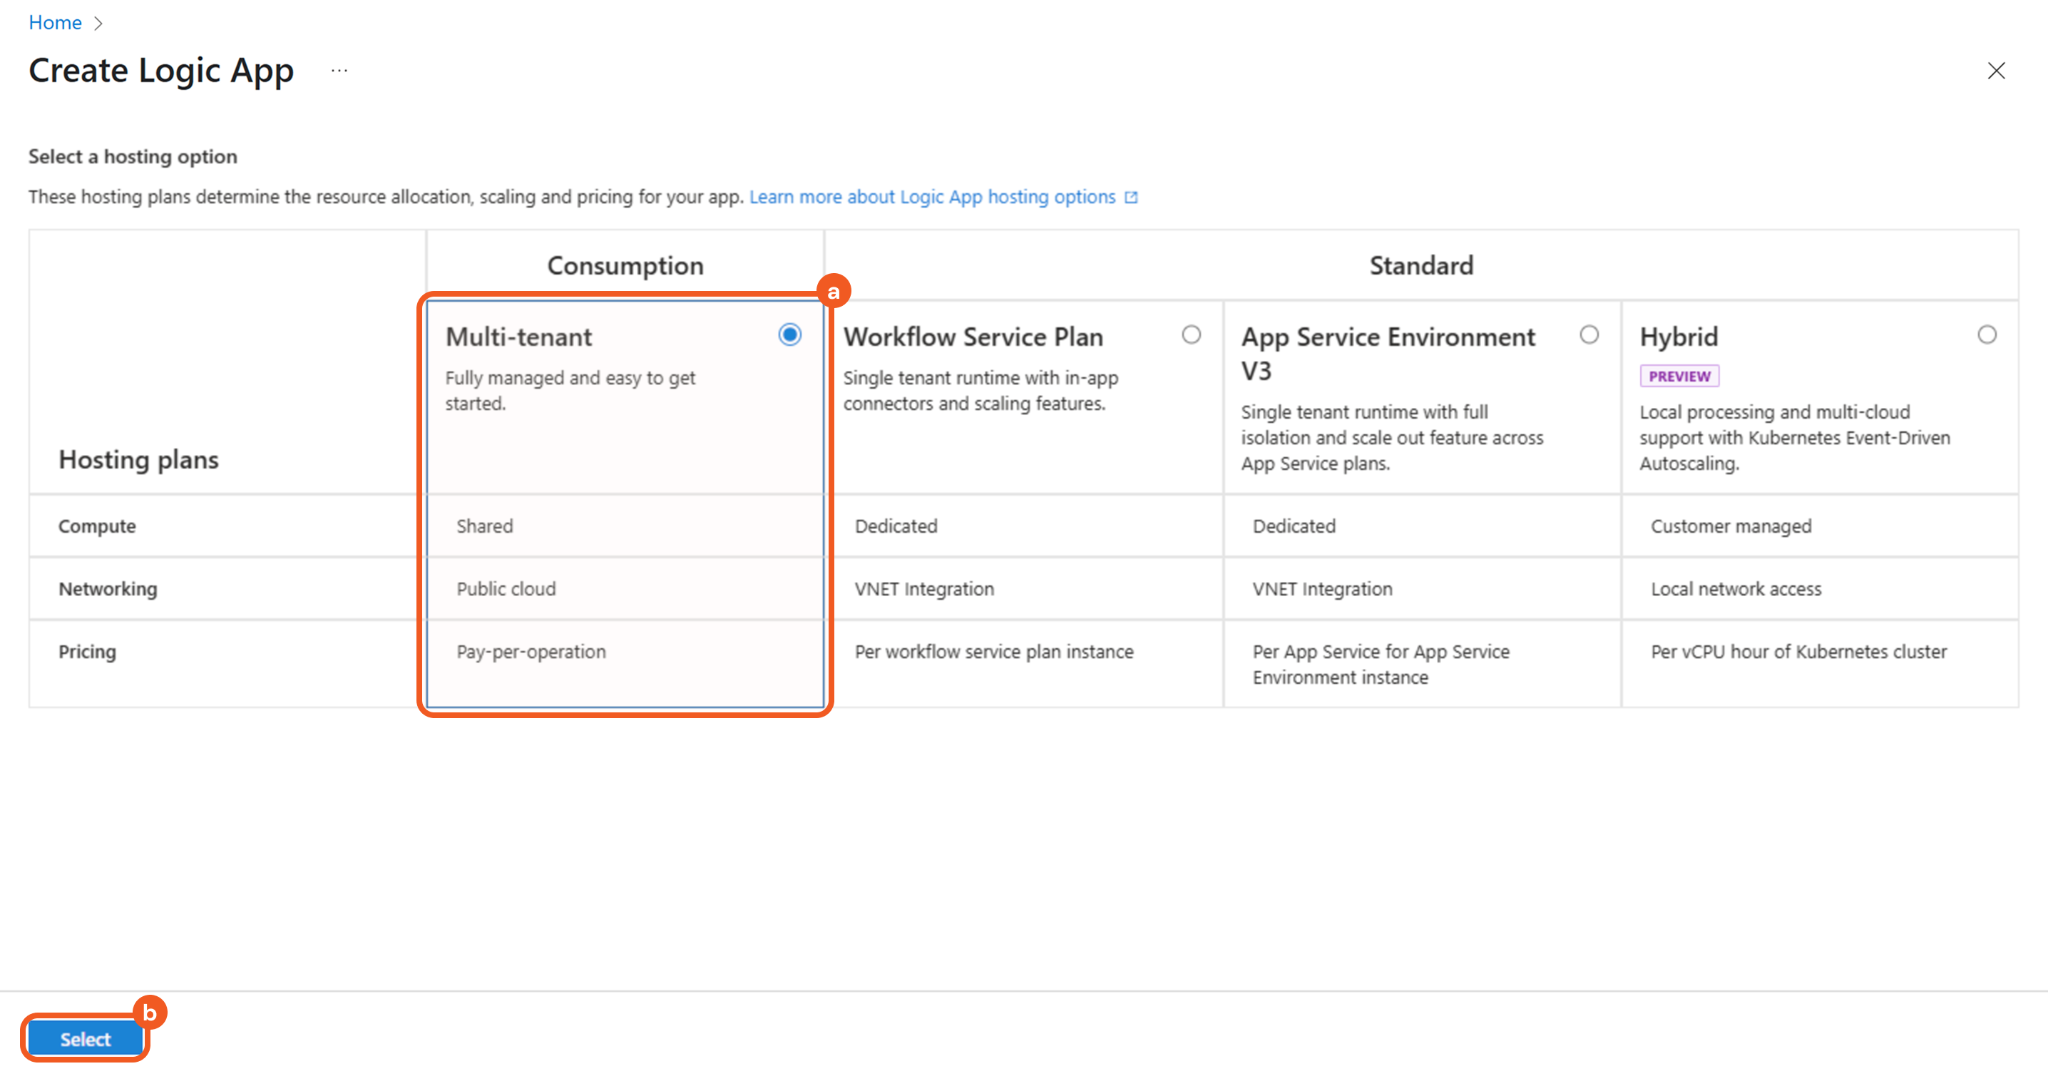Image resolution: width=2048 pixels, height=1083 pixels.
Task: Click the Pay-per-operation pricing cell
Action: click(531, 652)
